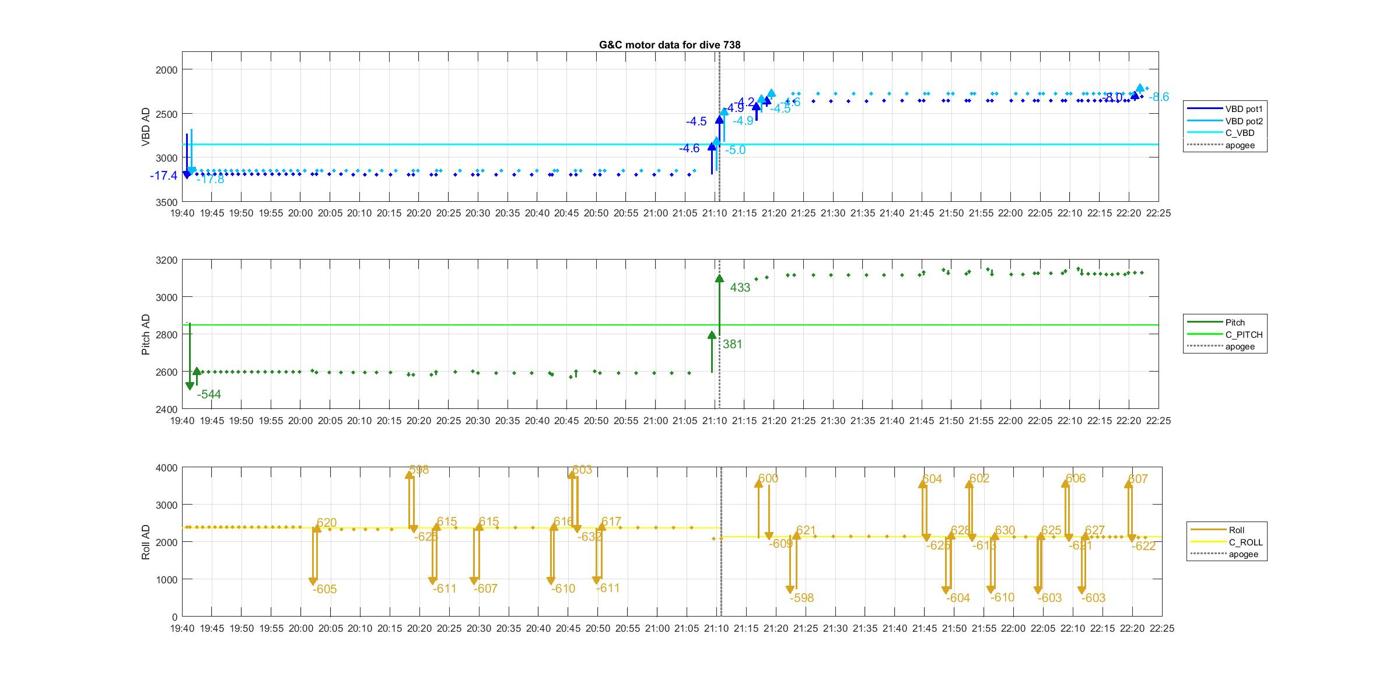This screenshot has height=693, width=1400.
Task: Click the '607' label in the Roll plot
Action: point(1139,480)
